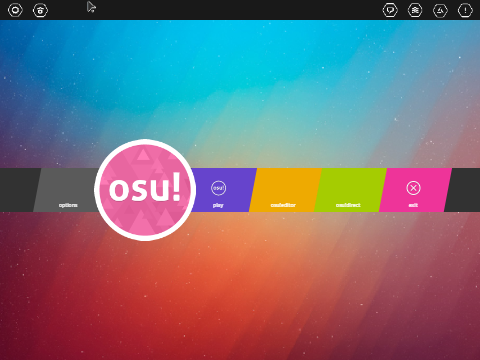Open the osu!direct button
This screenshot has height=360, width=480.
tap(350, 190)
